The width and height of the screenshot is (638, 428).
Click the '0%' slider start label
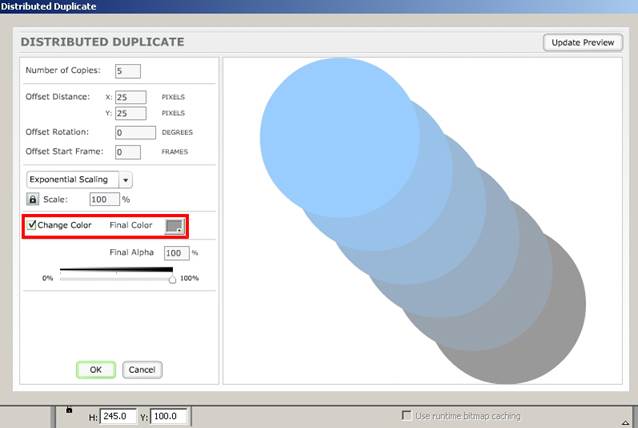48,278
